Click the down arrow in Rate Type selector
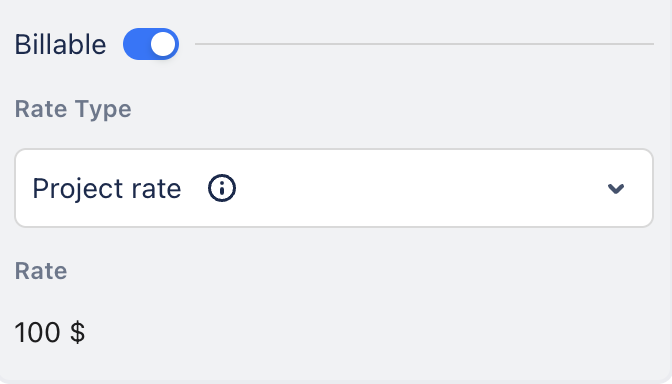The image size is (672, 384). [616, 188]
